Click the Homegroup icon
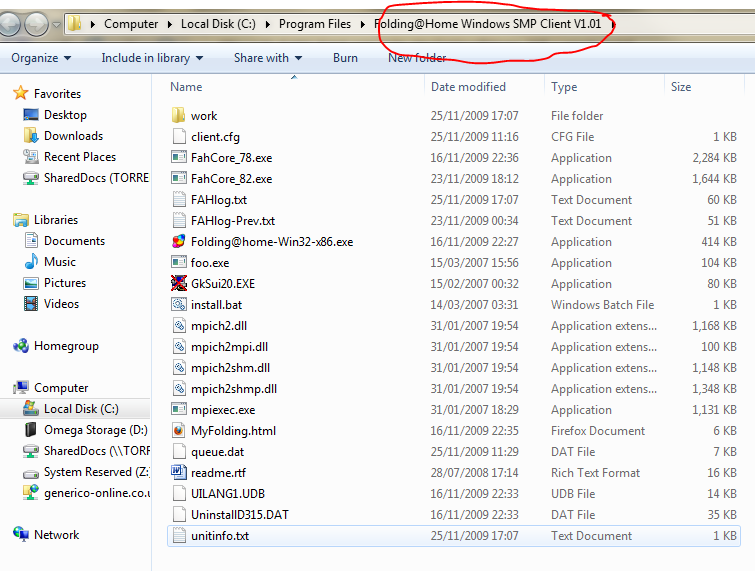The height and width of the screenshot is (571, 755). [21, 346]
